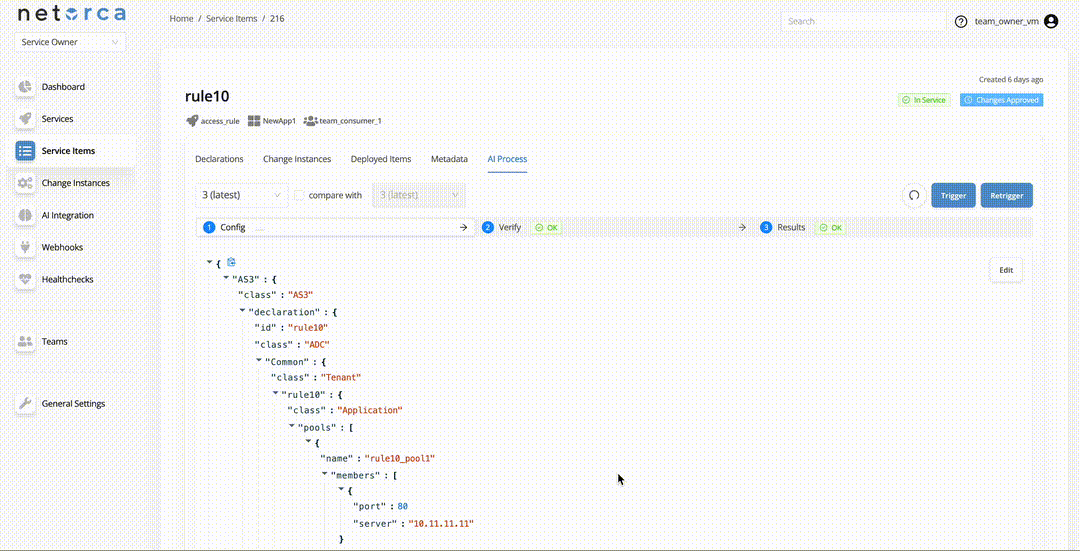Click the Trigger button
This screenshot has height=551, width=1080.
(x=953, y=196)
